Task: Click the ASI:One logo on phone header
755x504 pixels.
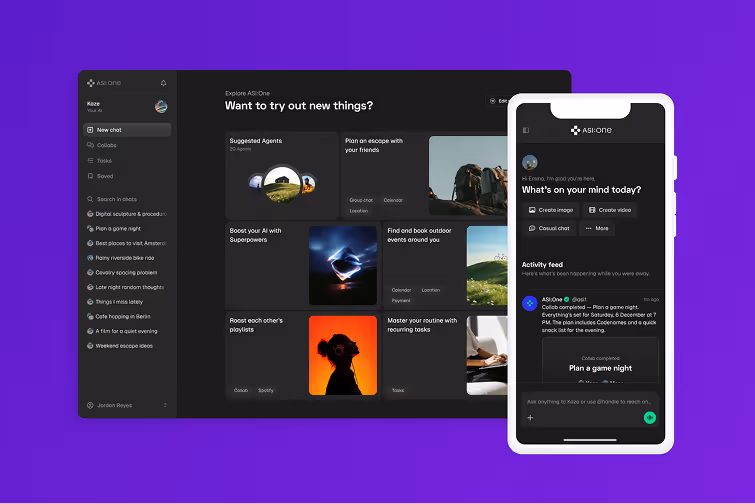Action: click(x=591, y=130)
